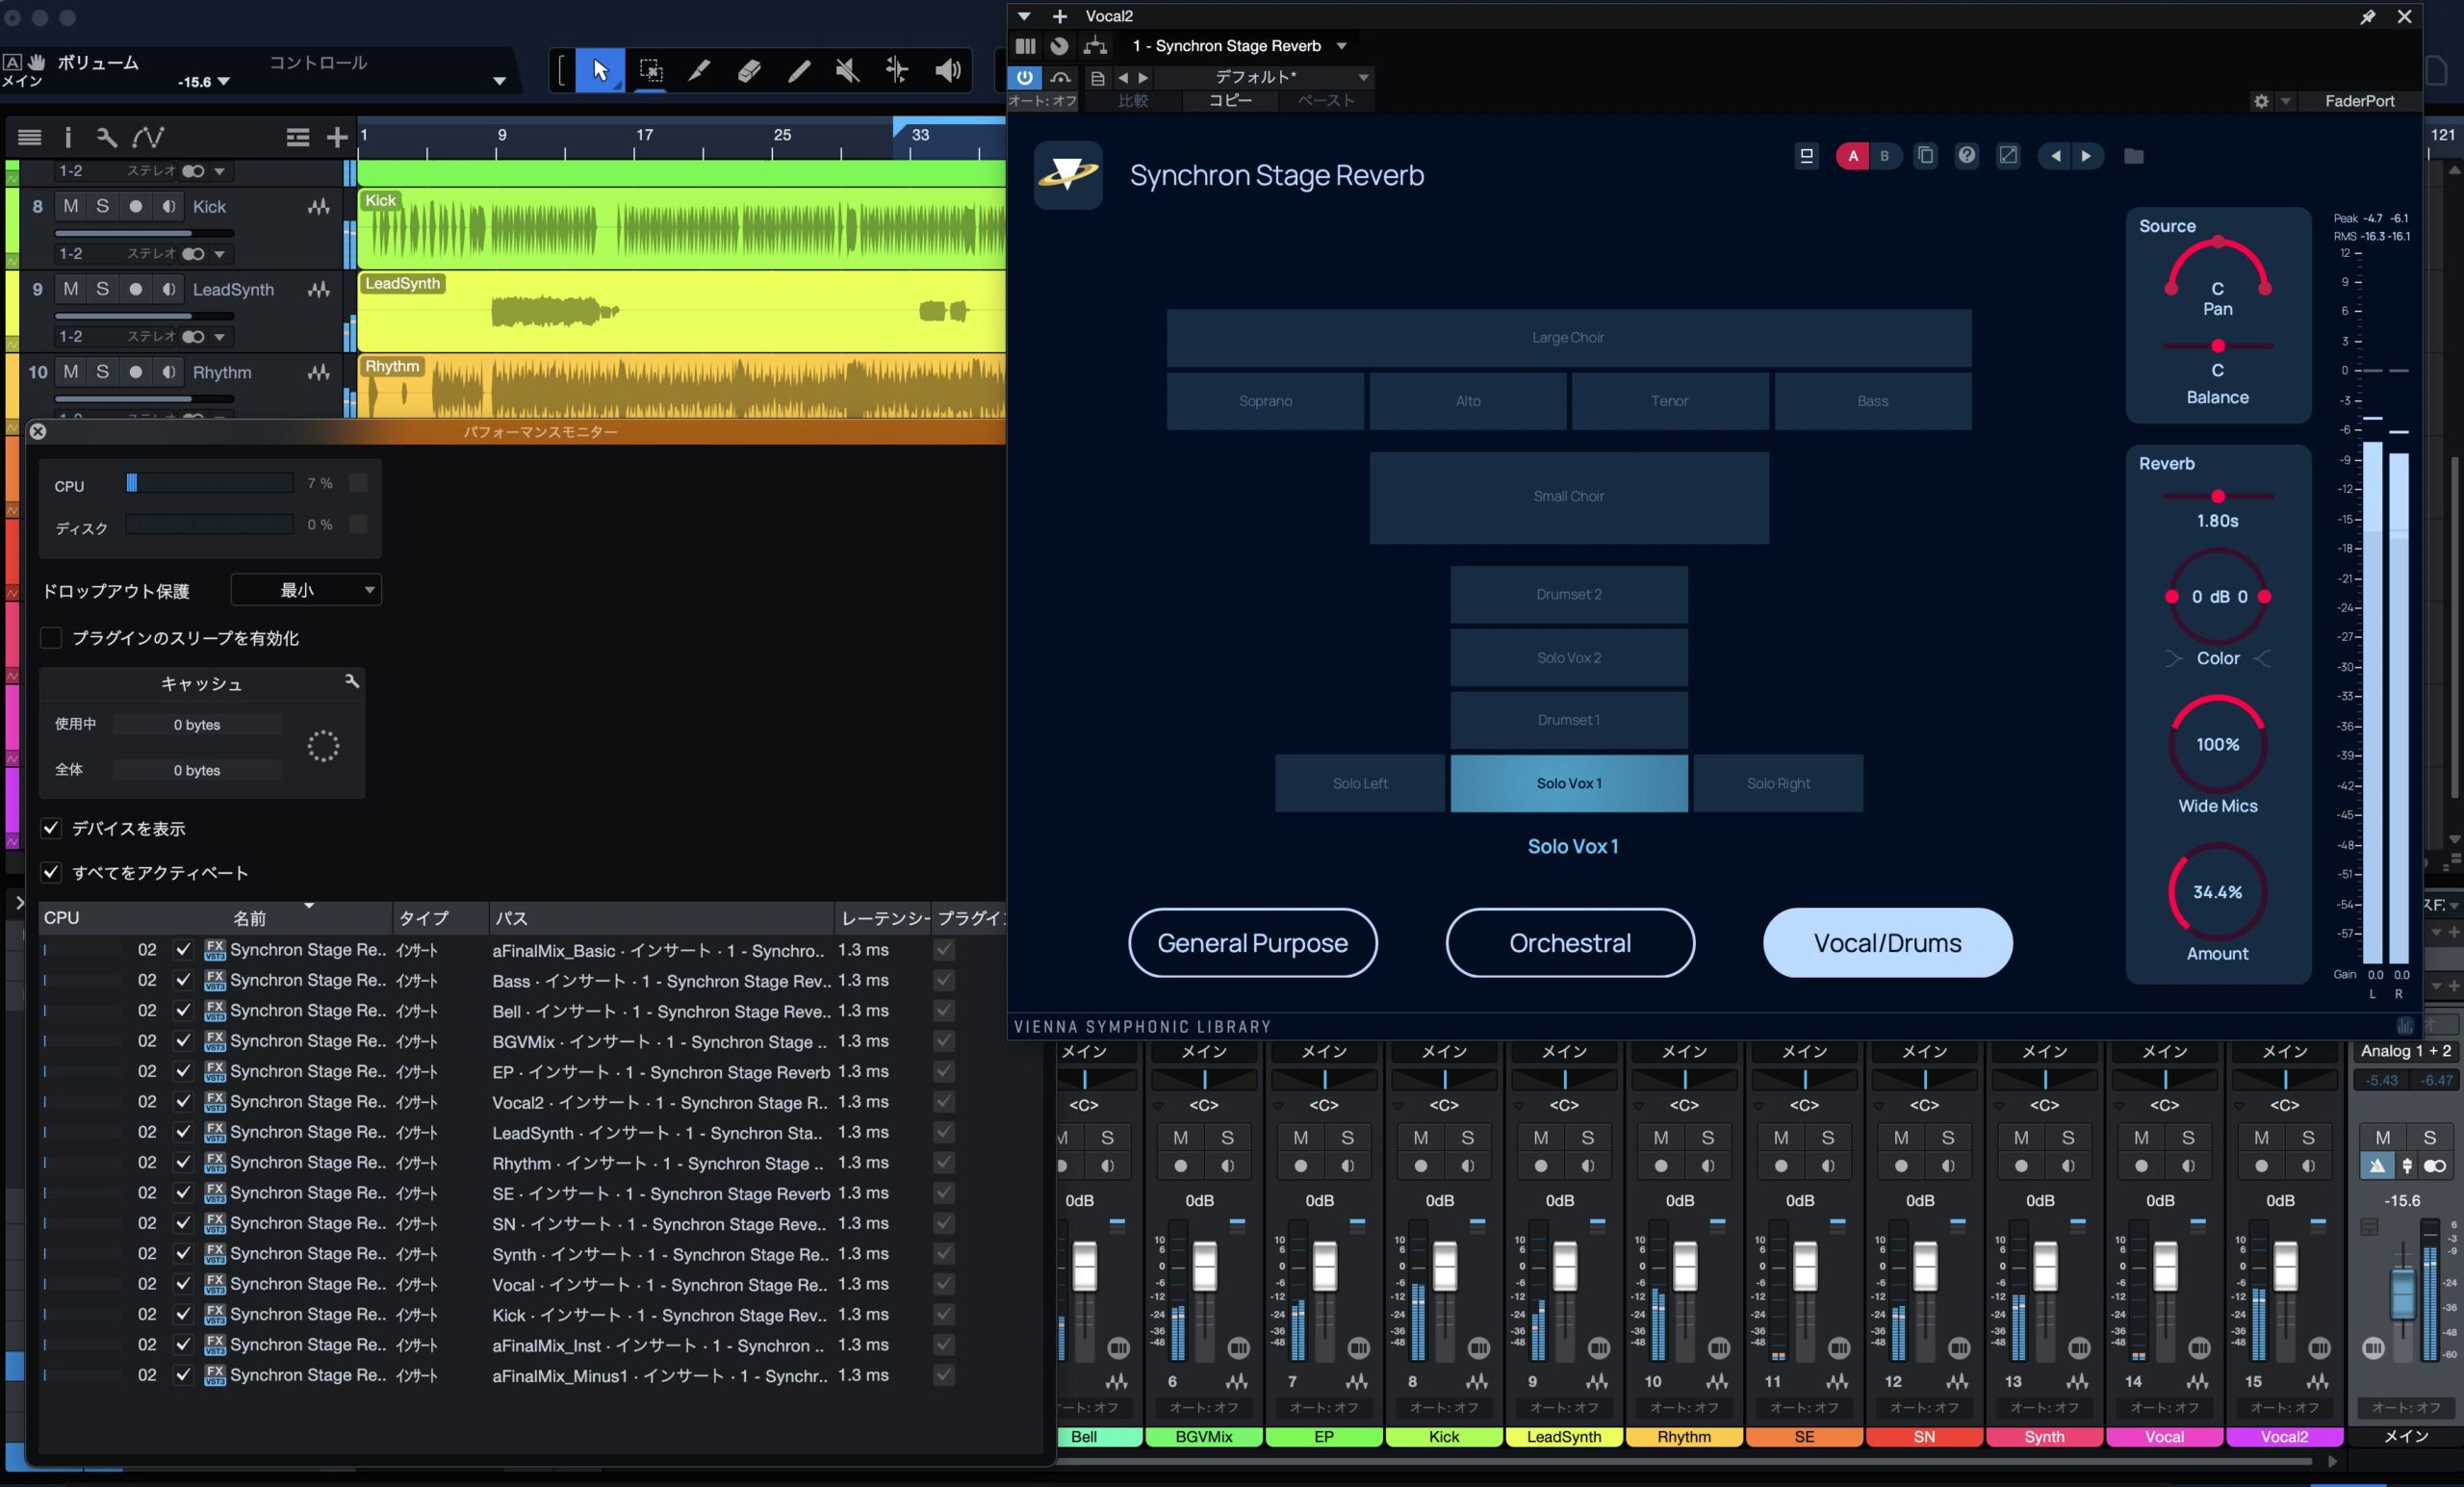Click the Amount 34.4% knob

(x=2217, y=891)
